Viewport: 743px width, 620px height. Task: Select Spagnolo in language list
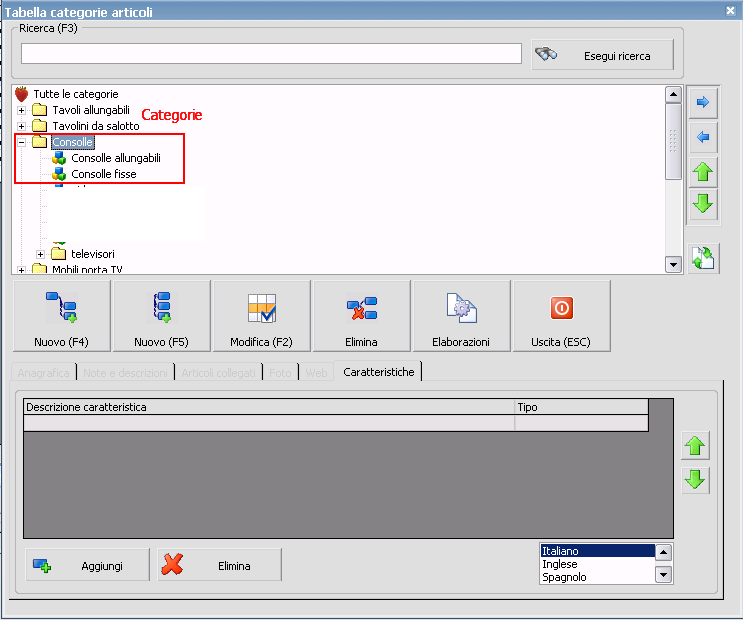[x=598, y=577]
